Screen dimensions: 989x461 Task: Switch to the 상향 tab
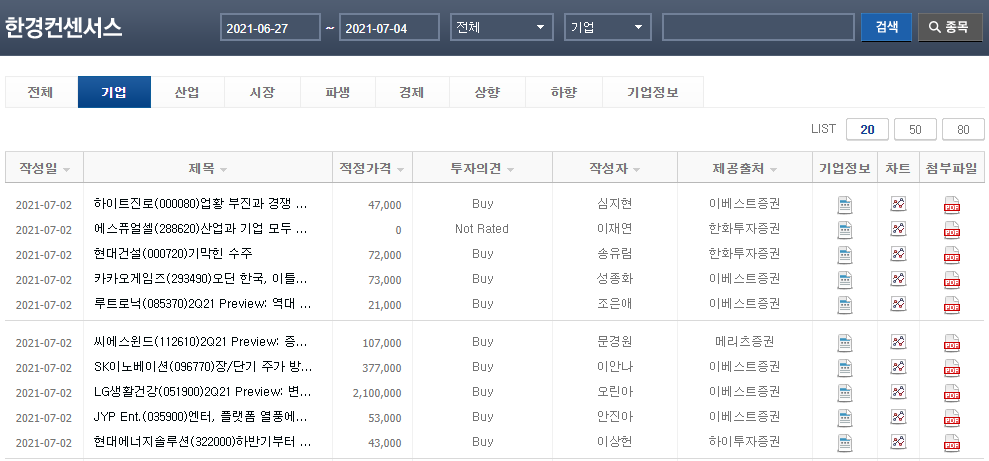point(487,92)
